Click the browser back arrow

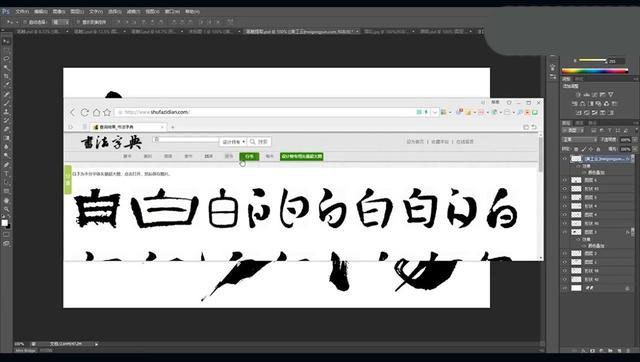[x=73, y=112]
